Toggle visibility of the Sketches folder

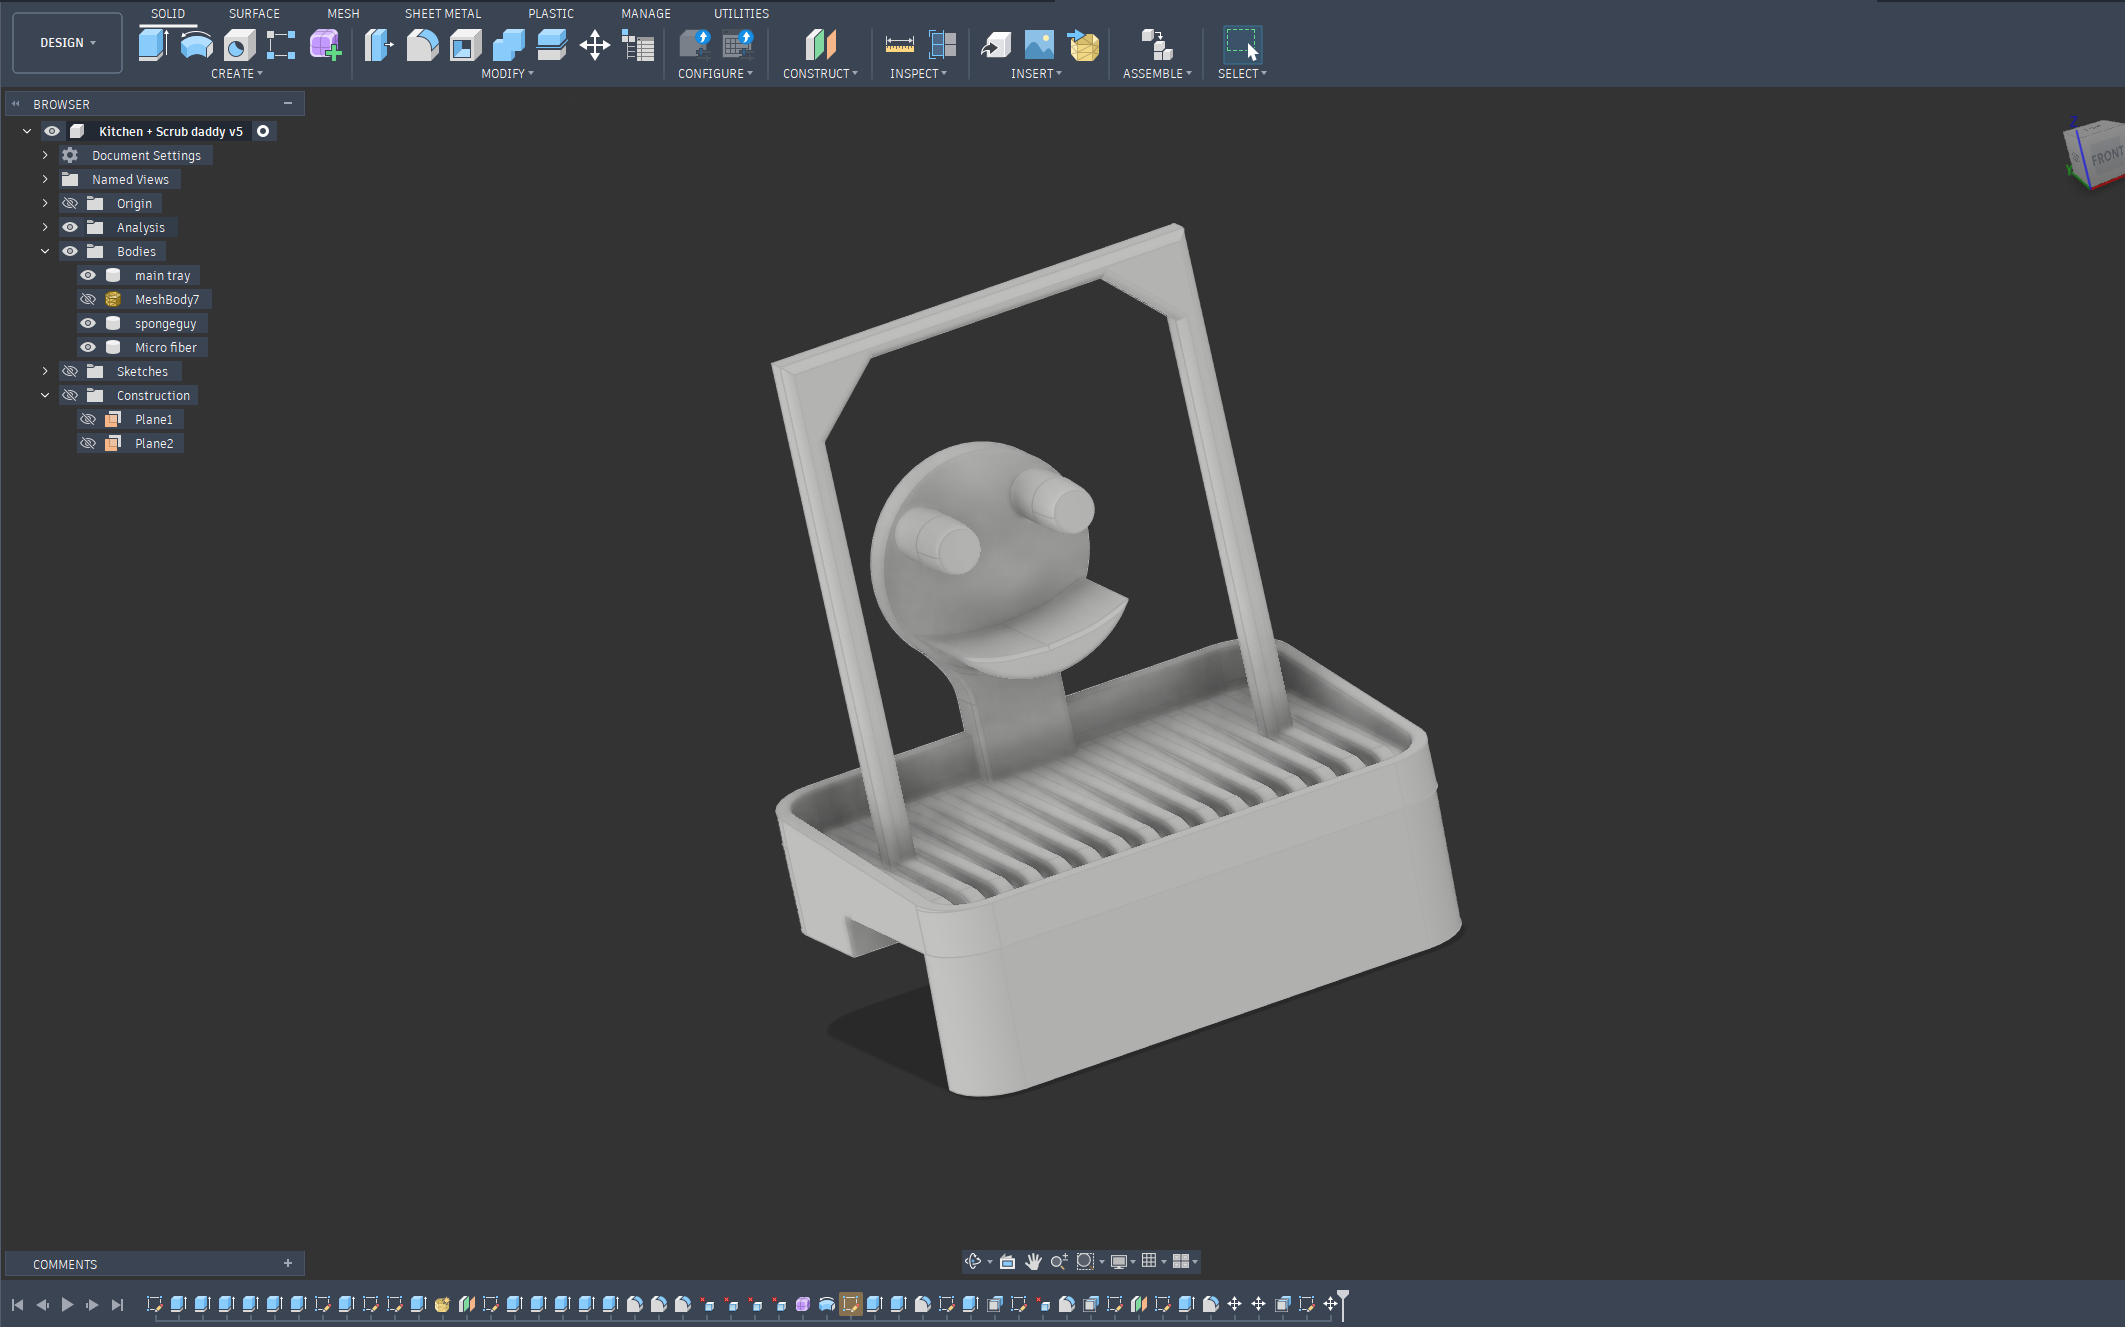(70, 371)
